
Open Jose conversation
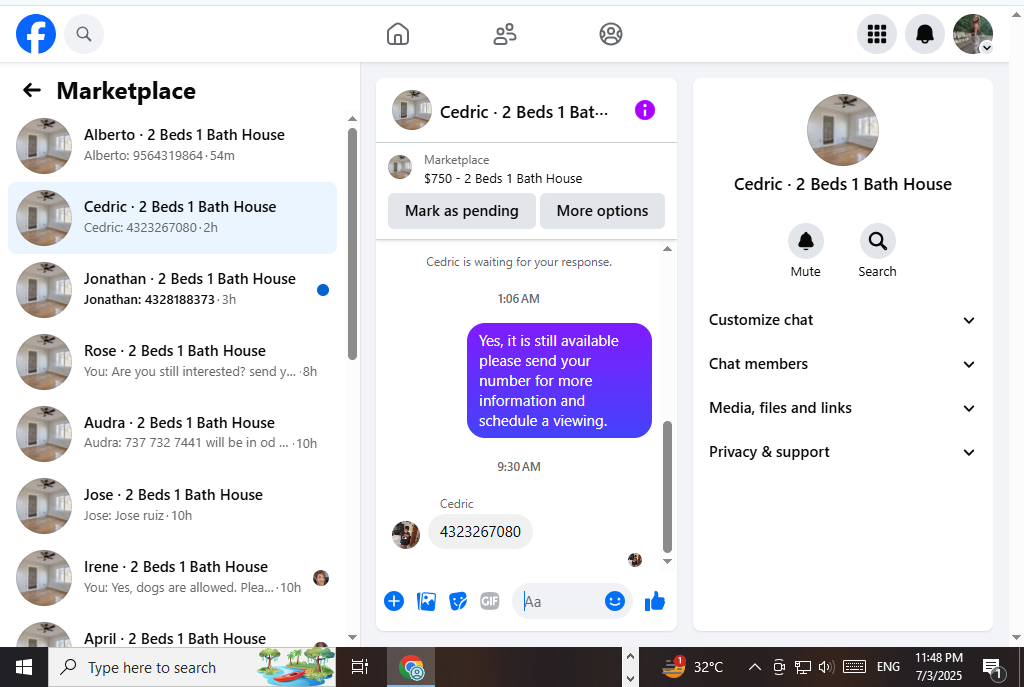click(172, 505)
